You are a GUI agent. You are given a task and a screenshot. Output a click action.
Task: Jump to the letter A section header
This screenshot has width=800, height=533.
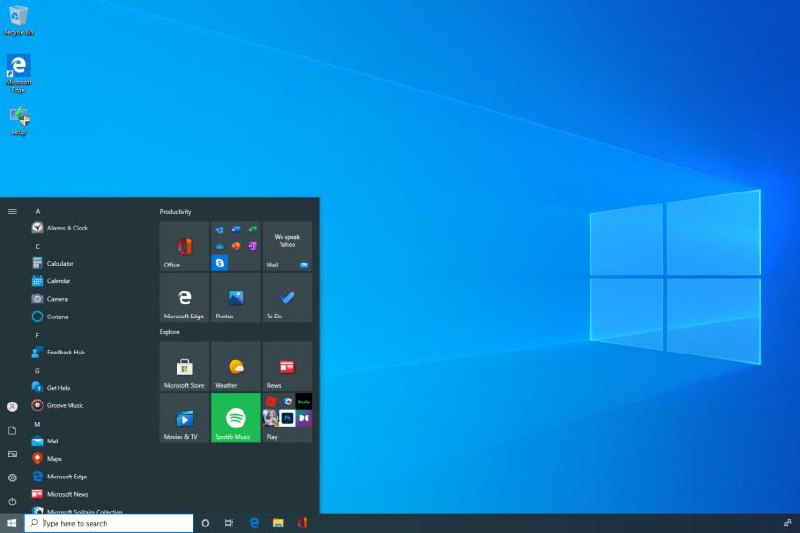[x=38, y=211]
